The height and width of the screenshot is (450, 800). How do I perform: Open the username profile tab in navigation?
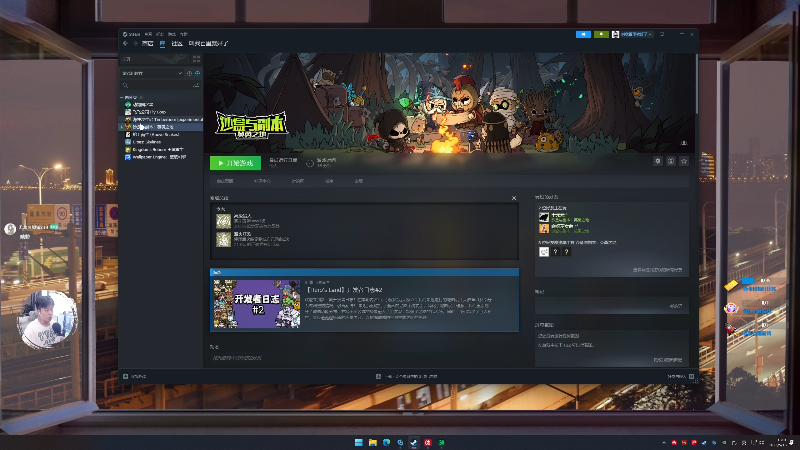tap(208, 44)
